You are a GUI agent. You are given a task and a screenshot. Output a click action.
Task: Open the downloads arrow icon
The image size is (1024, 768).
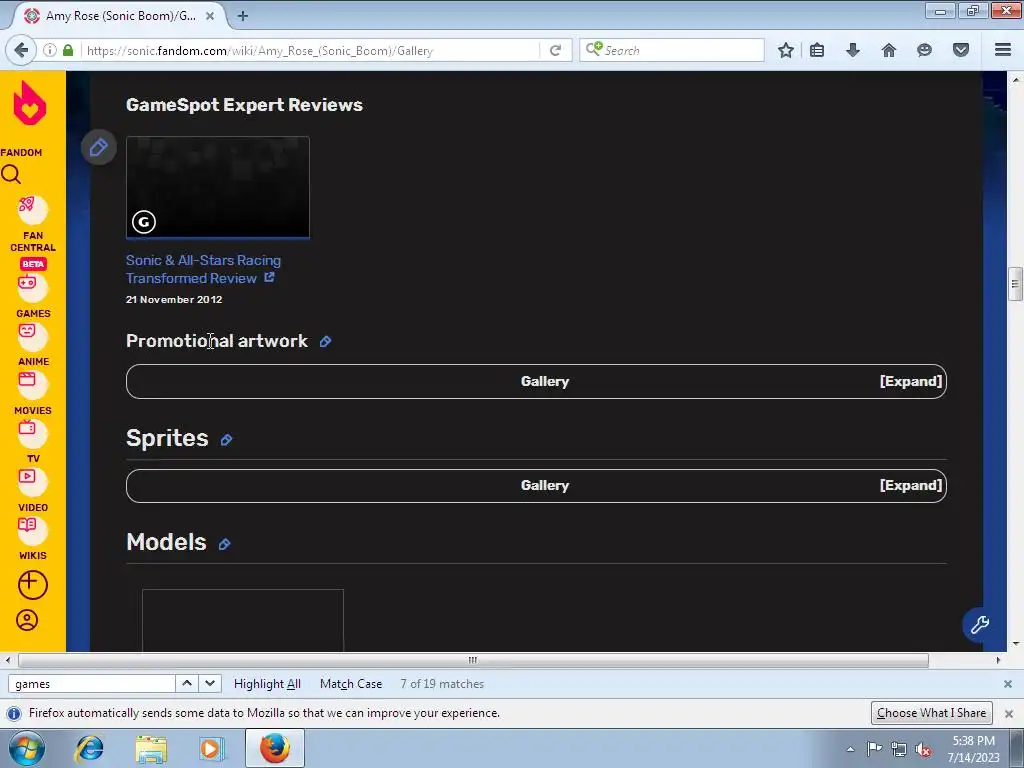(853, 50)
